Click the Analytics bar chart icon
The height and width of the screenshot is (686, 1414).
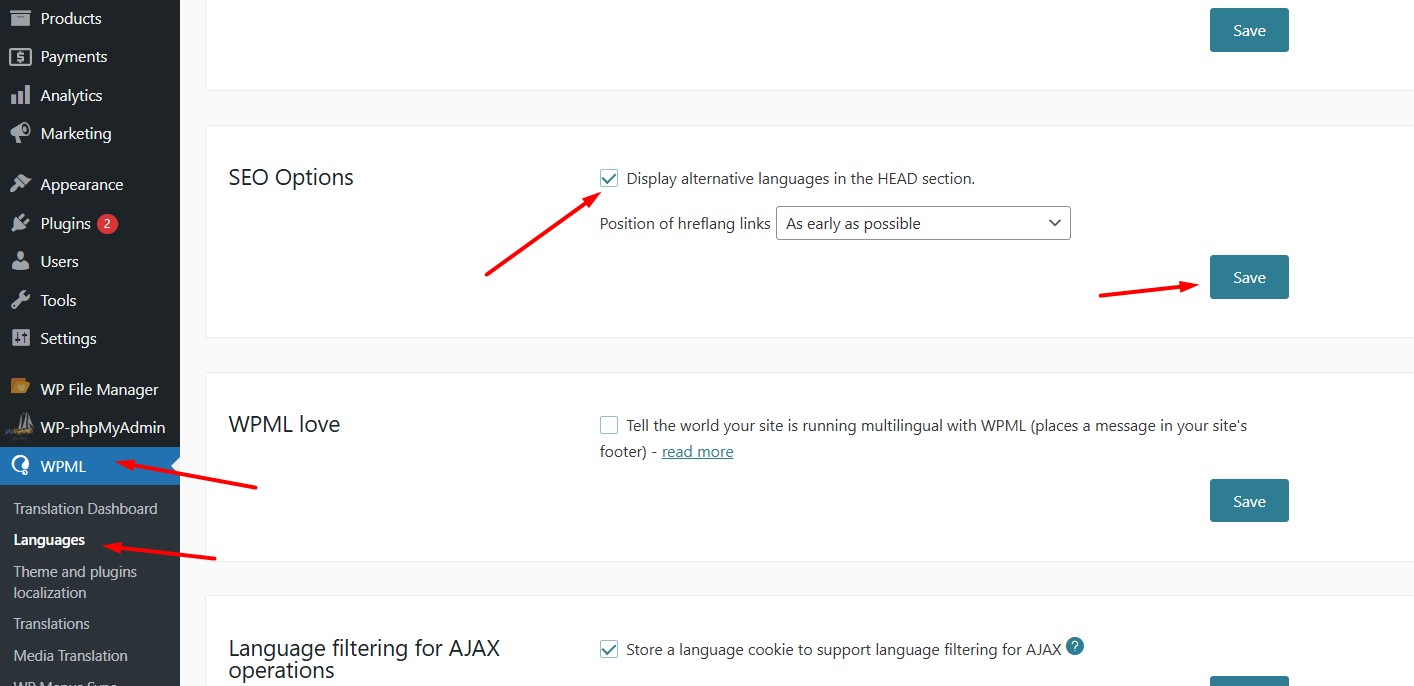[x=20, y=96]
